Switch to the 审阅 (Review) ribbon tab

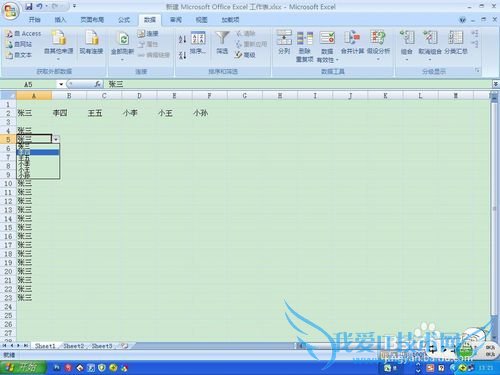click(176, 20)
